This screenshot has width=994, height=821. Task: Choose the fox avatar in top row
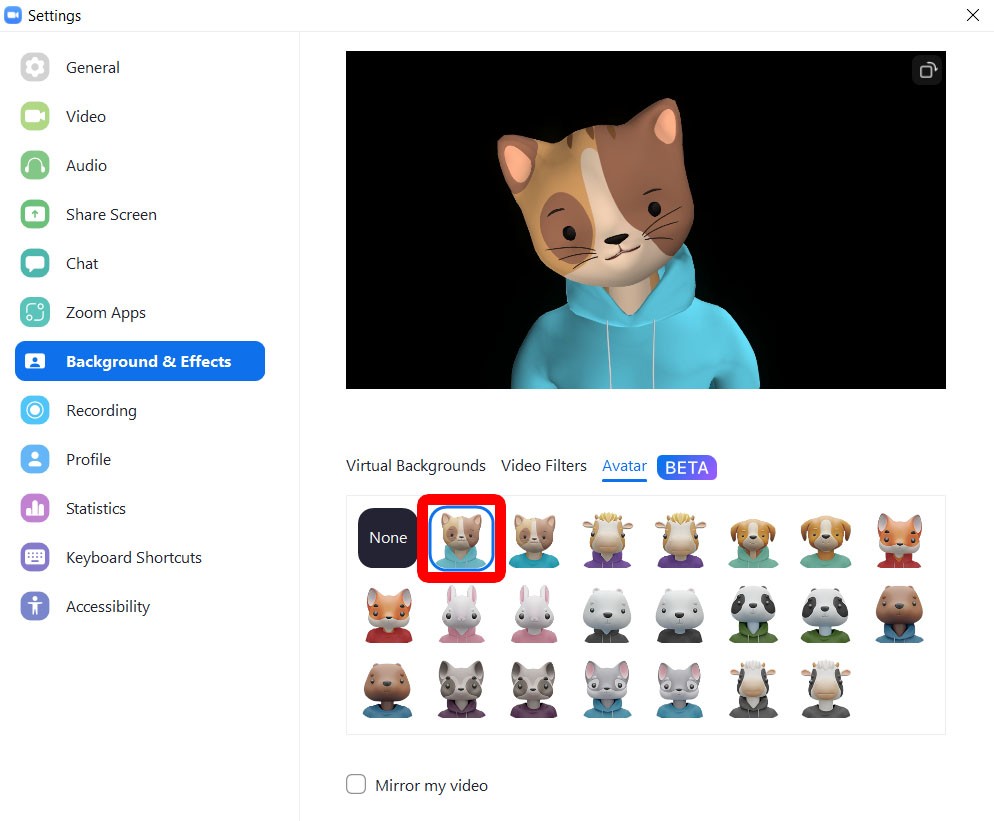tap(898, 539)
